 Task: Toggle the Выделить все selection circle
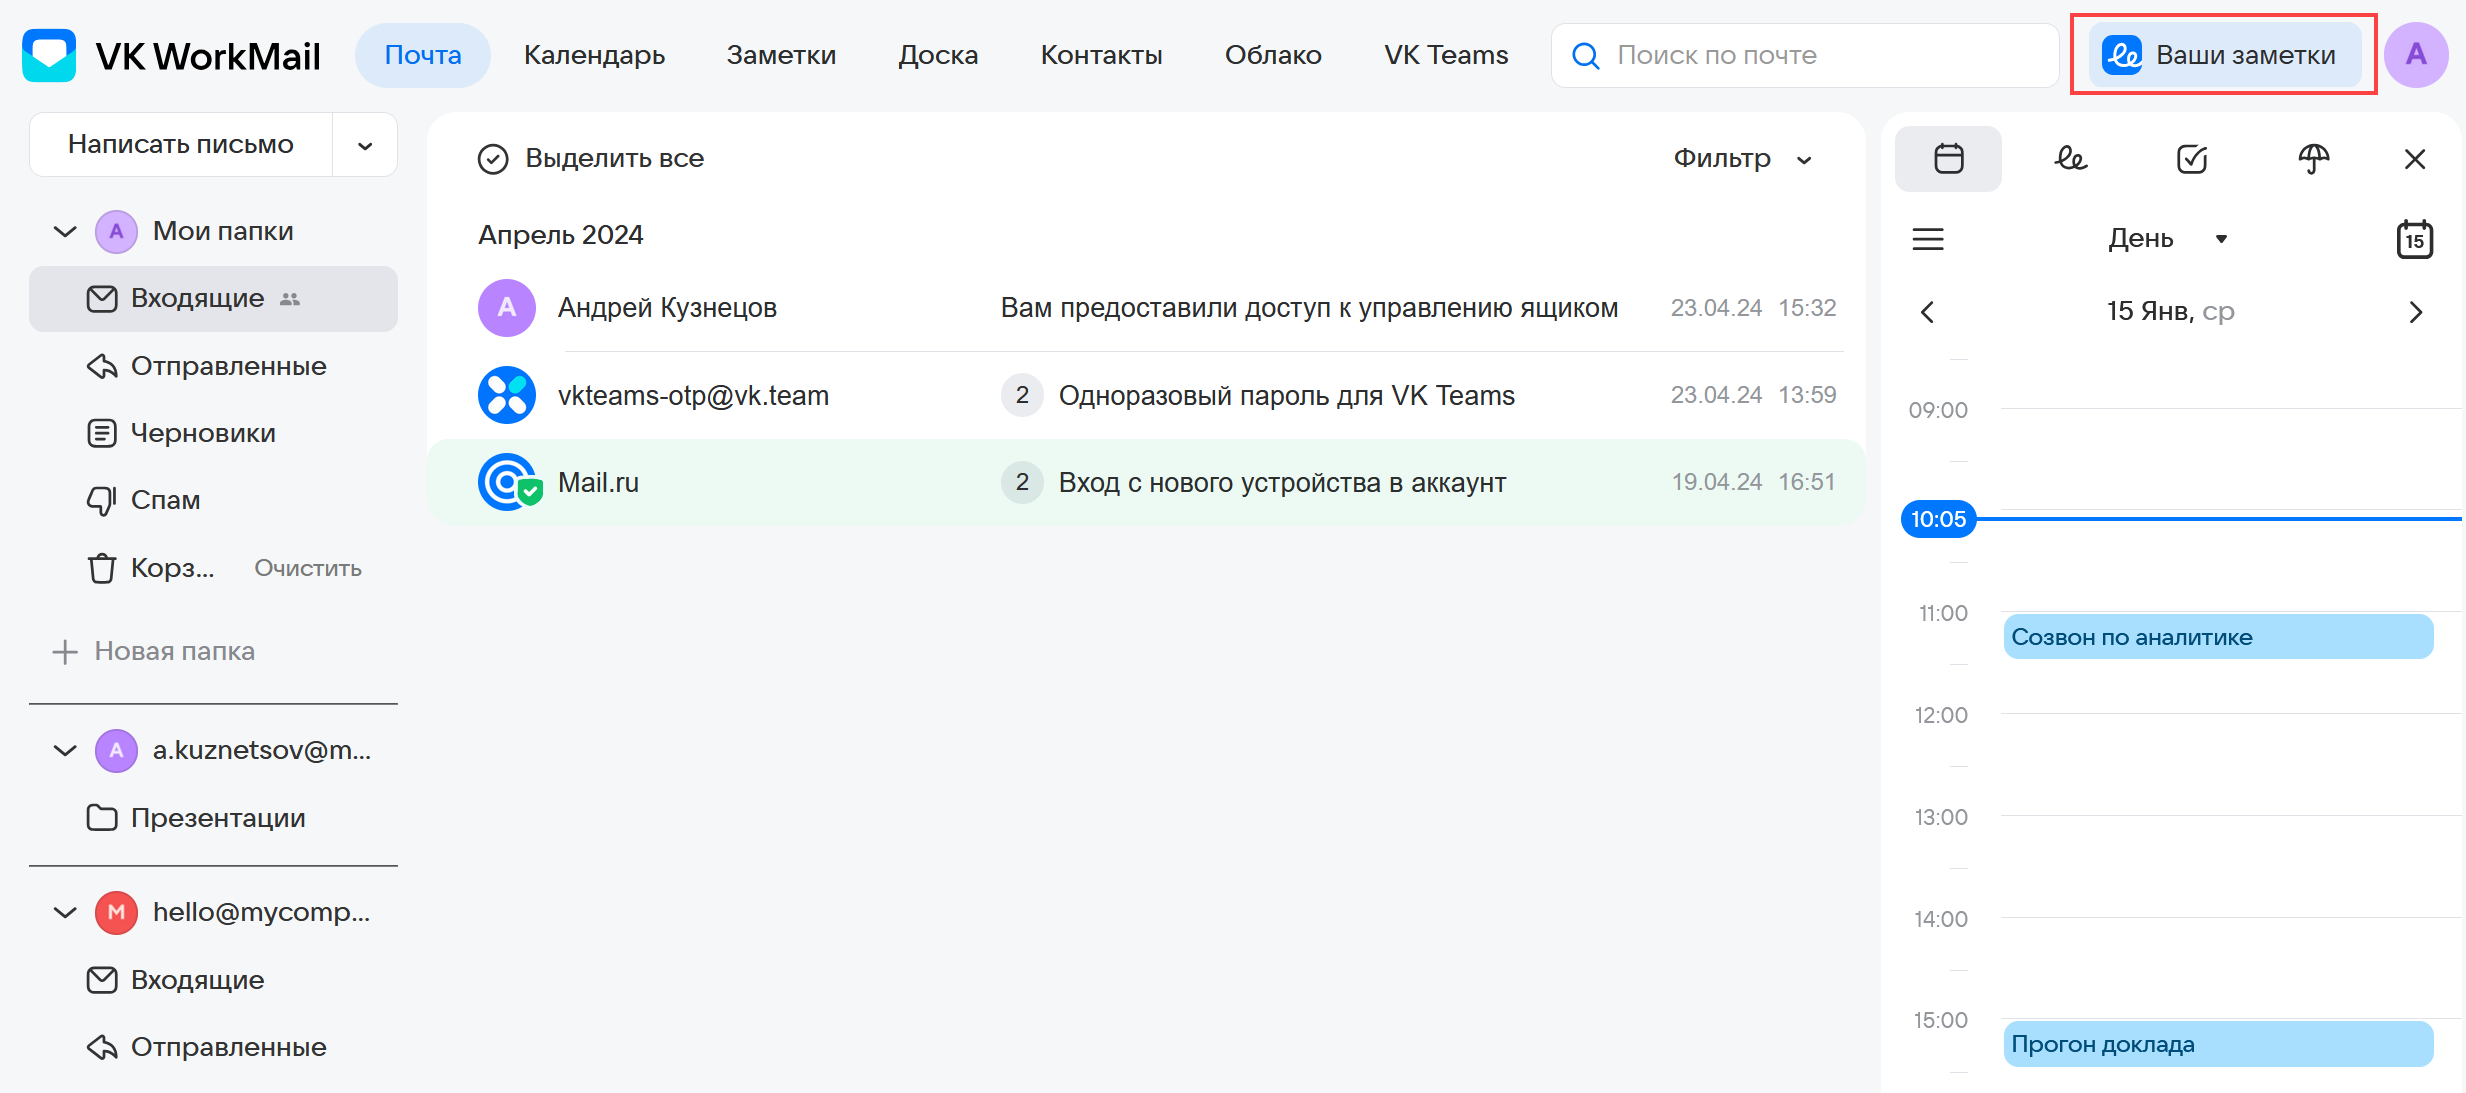[493, 159]
